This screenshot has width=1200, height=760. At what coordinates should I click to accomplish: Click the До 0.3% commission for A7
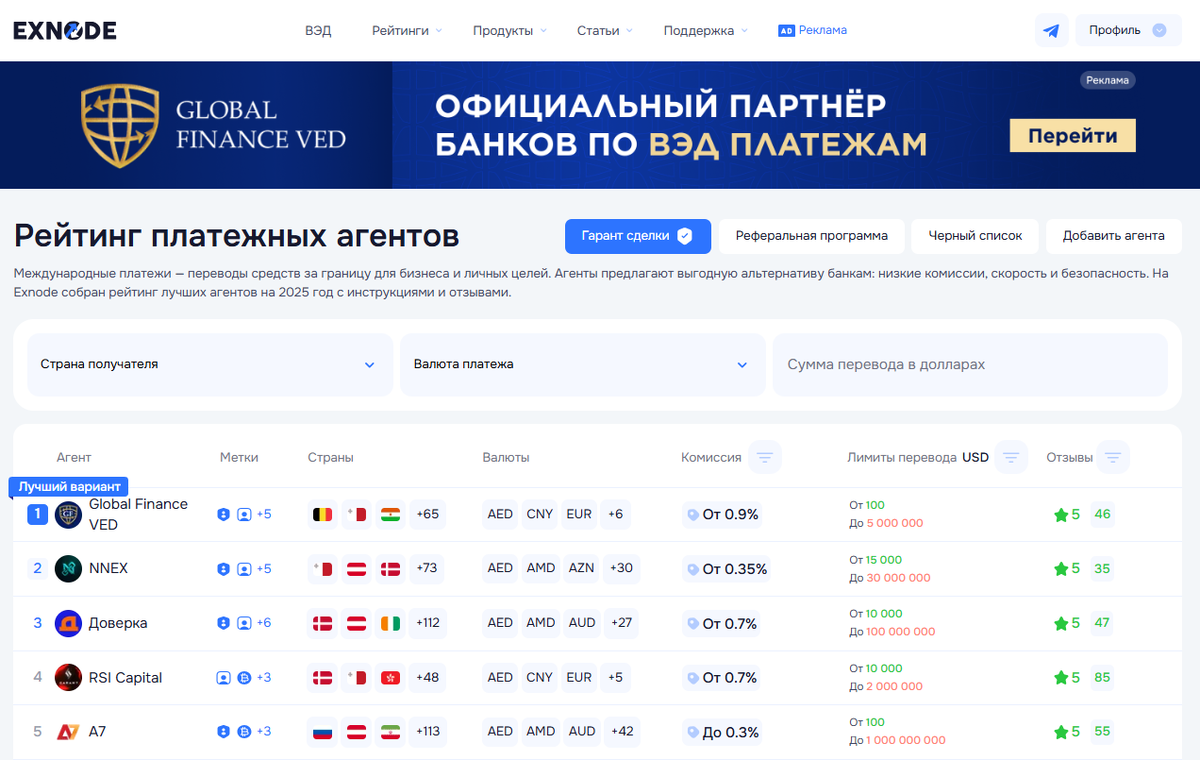click(721, 732)
